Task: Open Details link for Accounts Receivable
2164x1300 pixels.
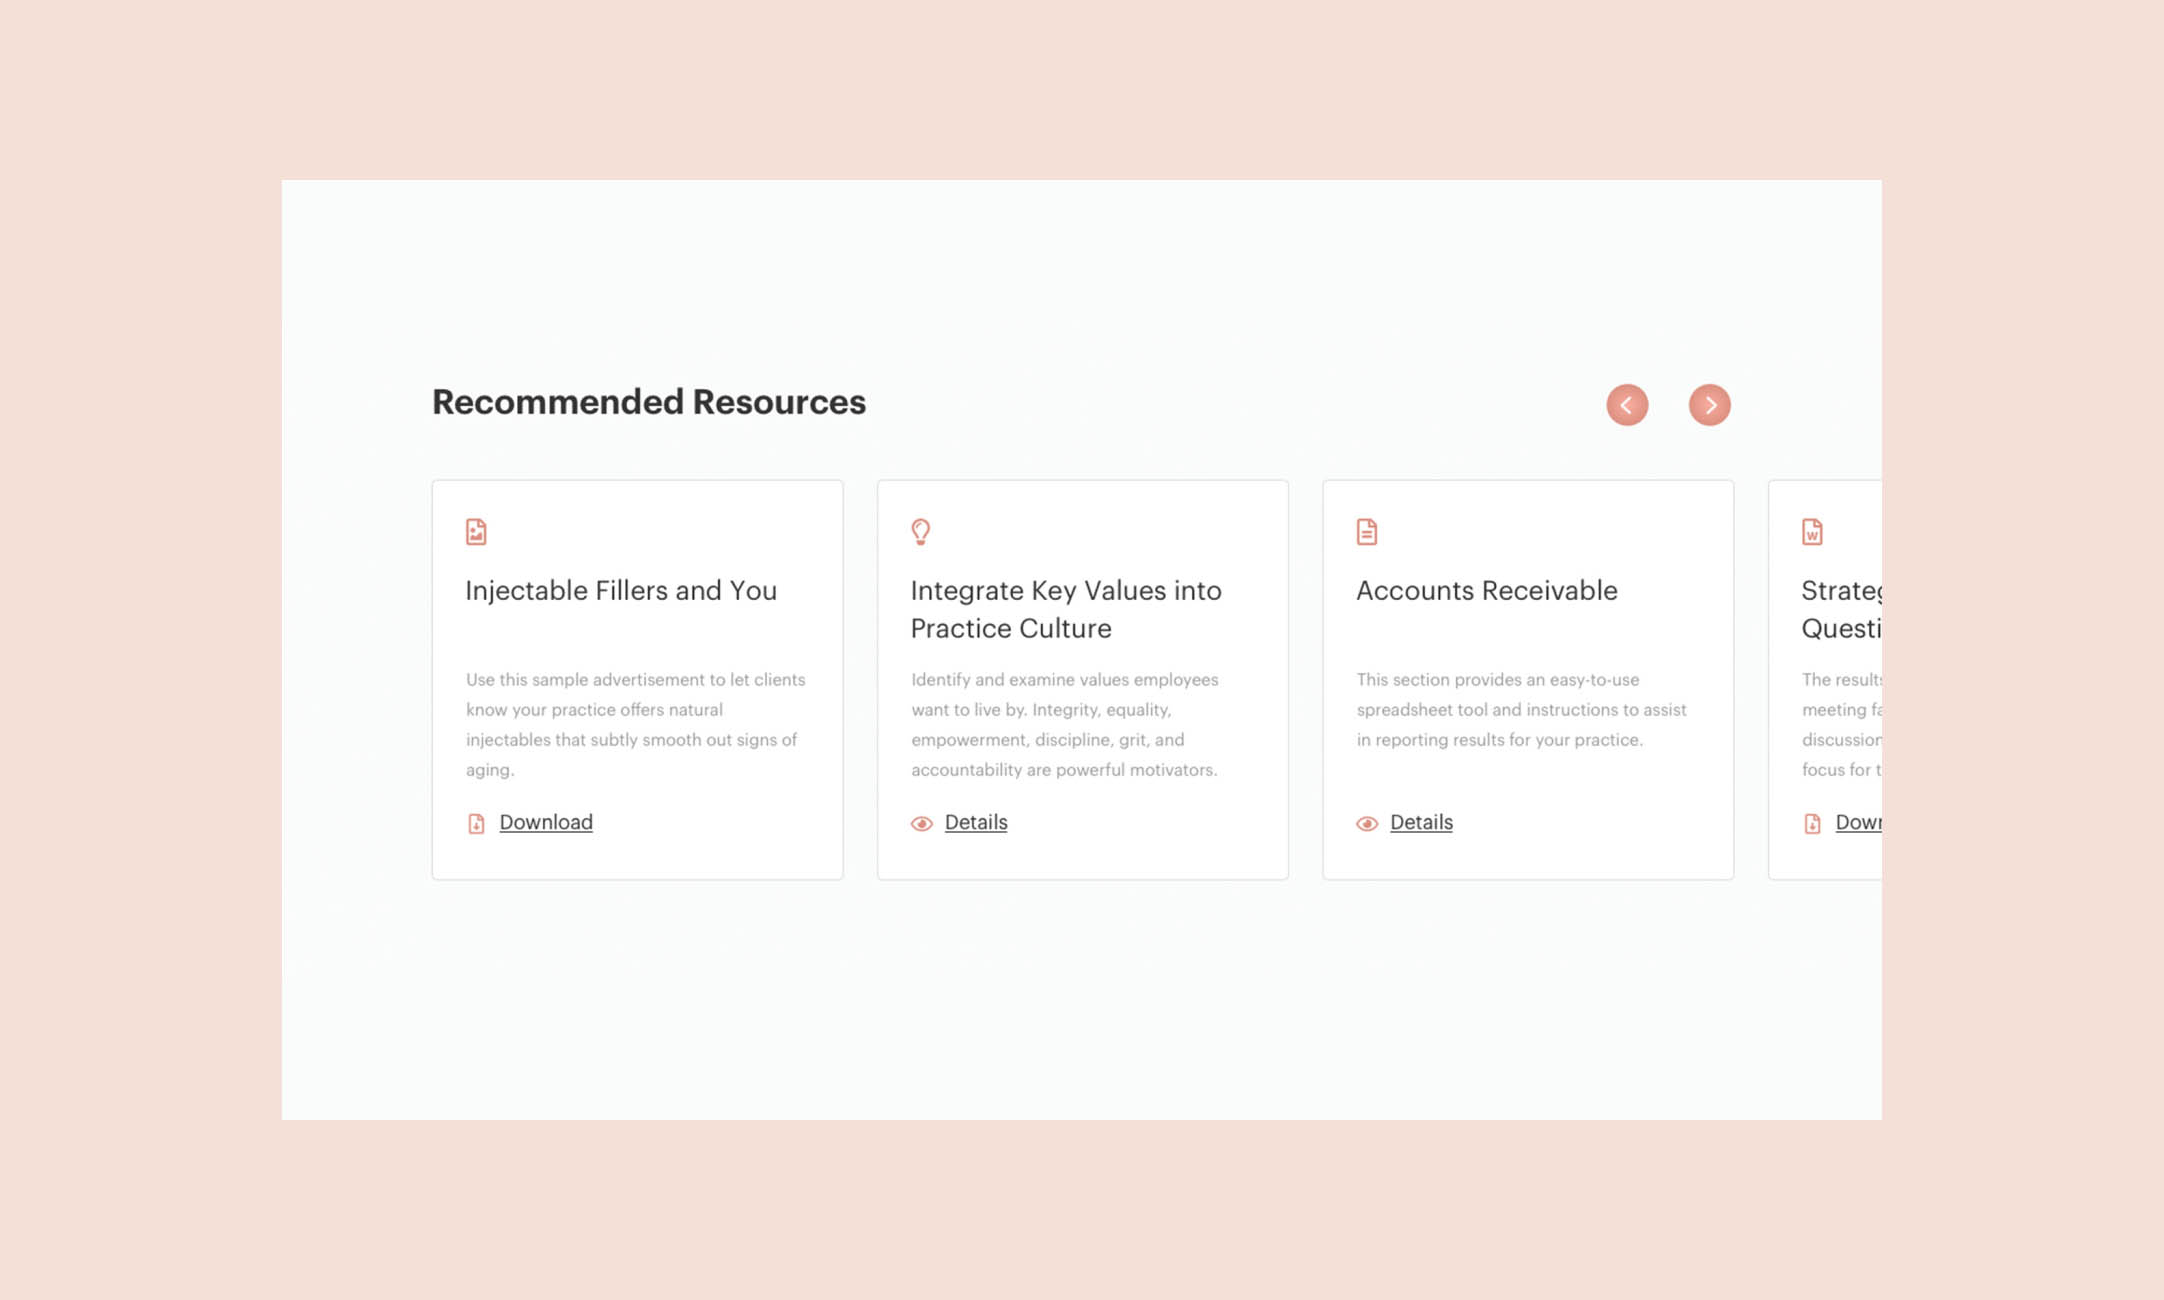Action: click(x=1421, y=822)
